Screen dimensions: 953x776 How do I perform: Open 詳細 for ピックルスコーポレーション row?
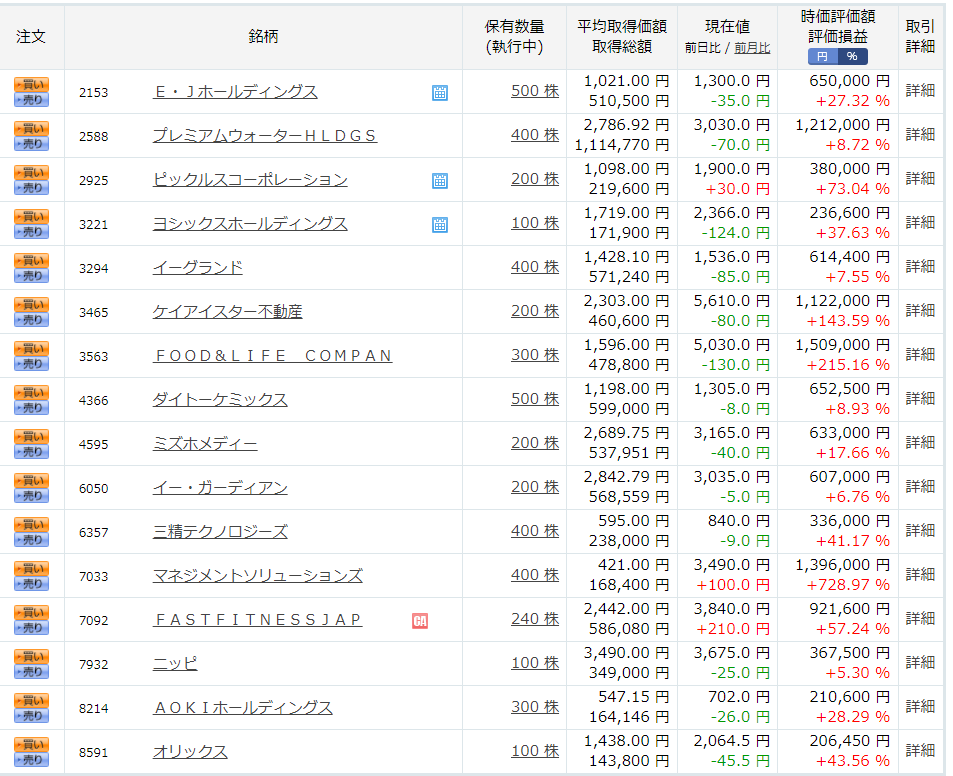coord(920,179)
